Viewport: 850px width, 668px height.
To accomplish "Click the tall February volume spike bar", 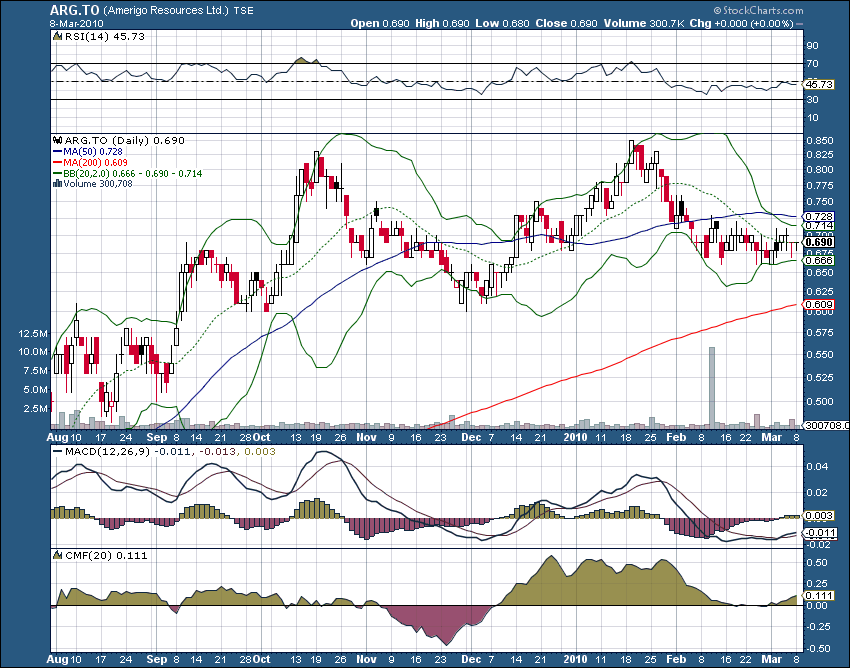I will pos(712,386).
